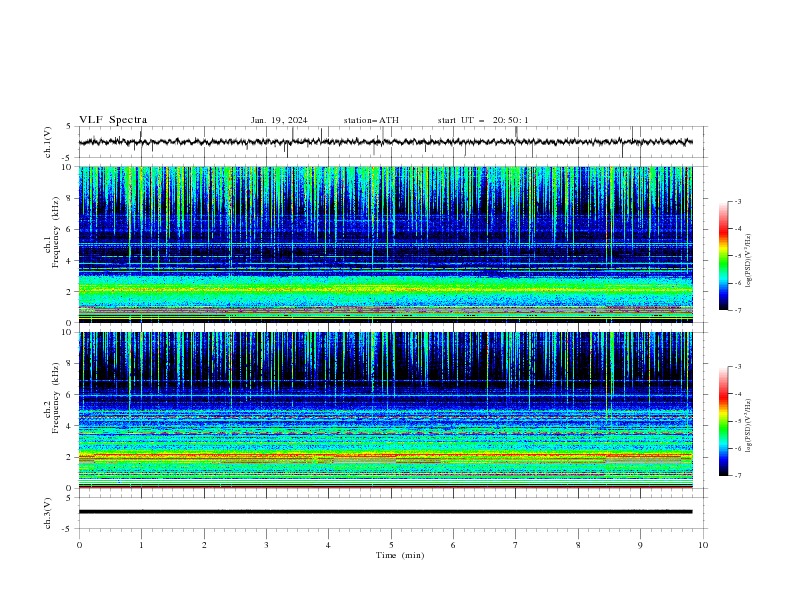Click time axis tick label "0"
Screen dimensions: 792x612
[79, 545]
